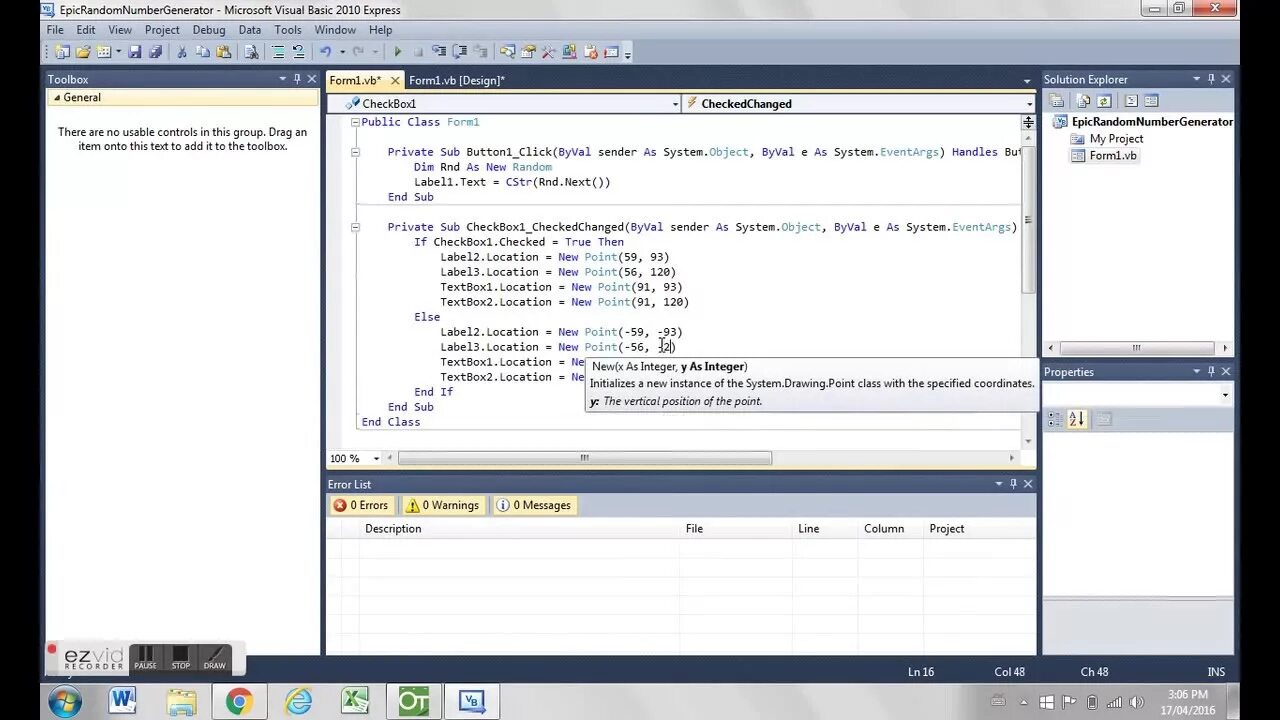Click Show All Files in Solution Explorer
This screenshot has height=720, width=1280.
[x=1084, y=101]
